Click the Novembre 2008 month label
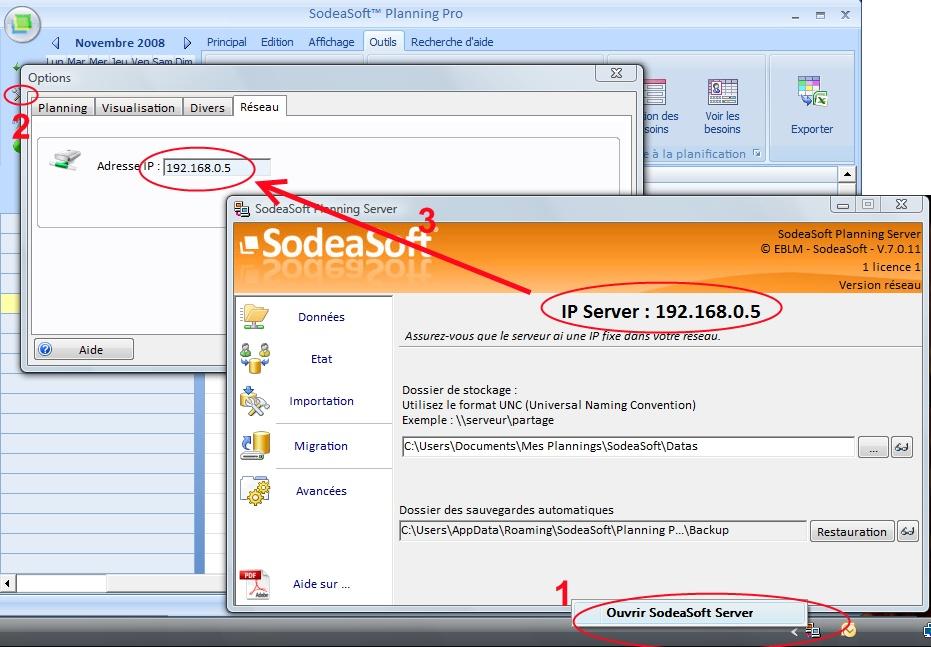 (x=120, y=43)
